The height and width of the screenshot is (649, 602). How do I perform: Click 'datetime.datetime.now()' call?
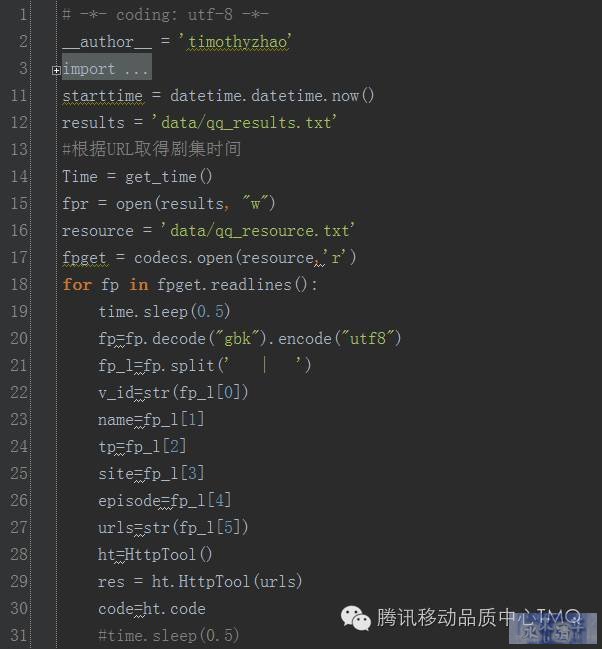(x=272, y=96)
